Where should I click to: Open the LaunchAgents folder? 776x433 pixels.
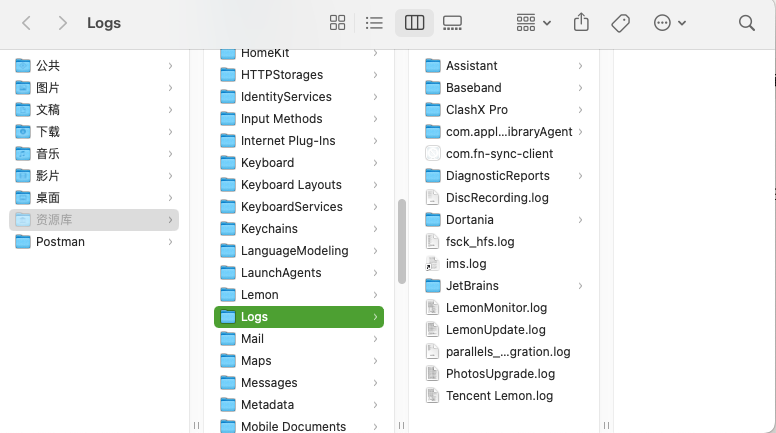299,273
